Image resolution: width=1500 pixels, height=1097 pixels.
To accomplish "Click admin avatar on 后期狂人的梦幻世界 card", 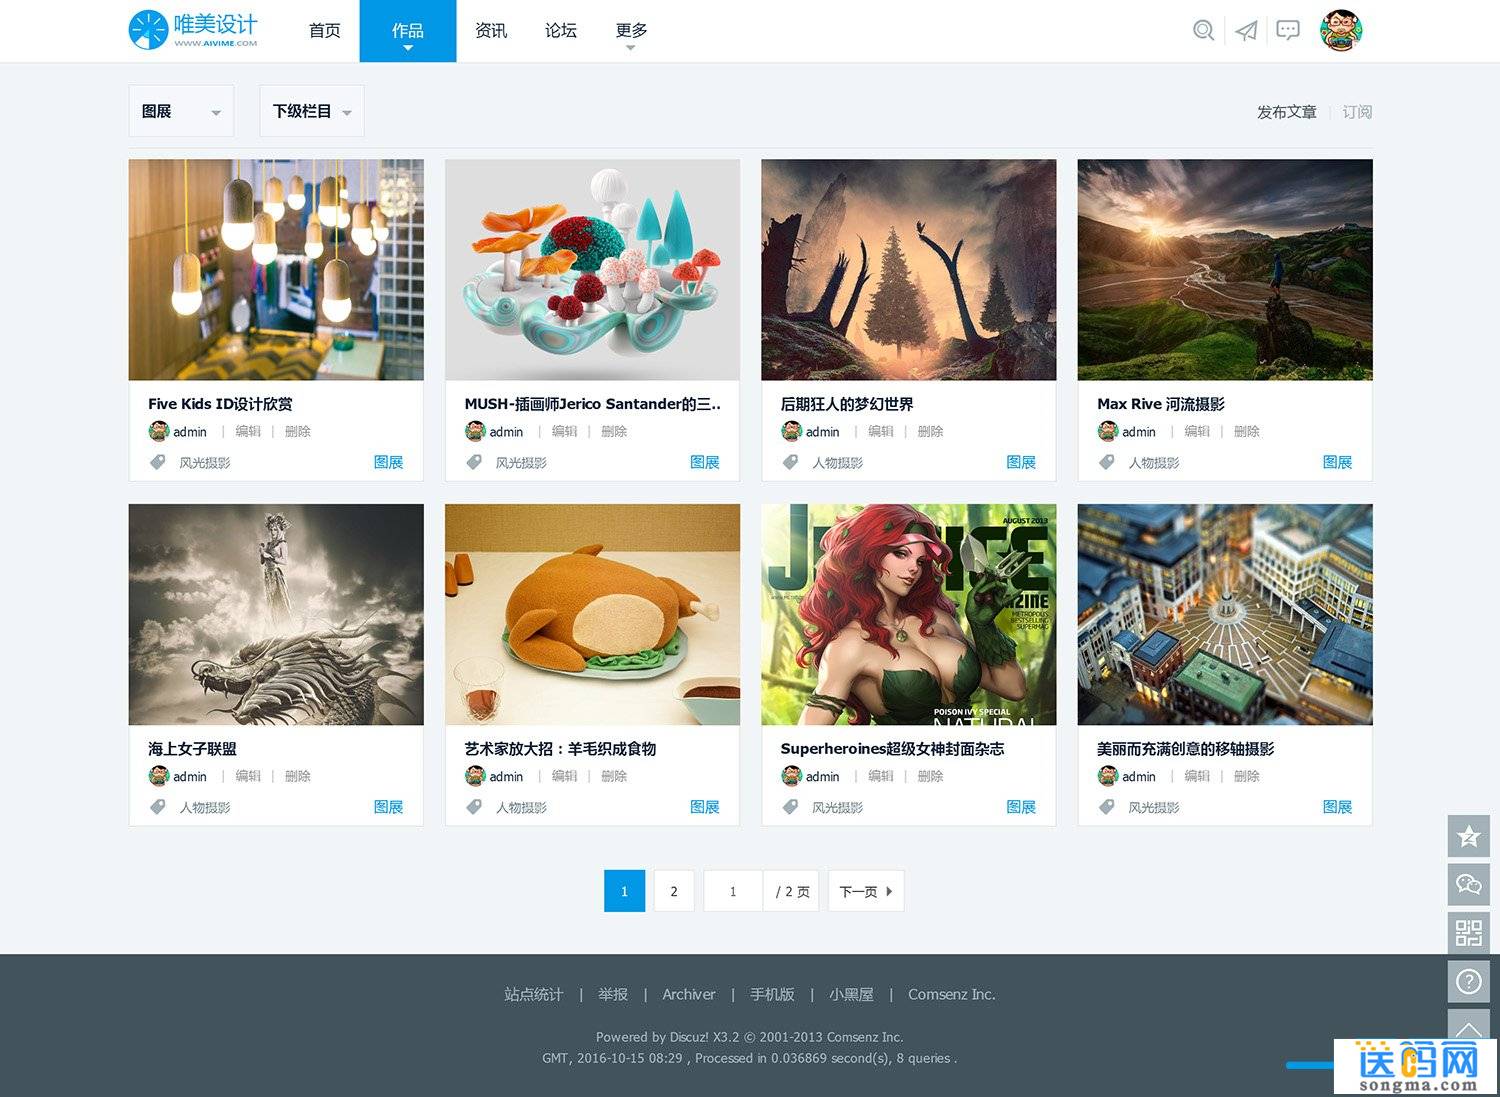I will click(x=791, y=431).
